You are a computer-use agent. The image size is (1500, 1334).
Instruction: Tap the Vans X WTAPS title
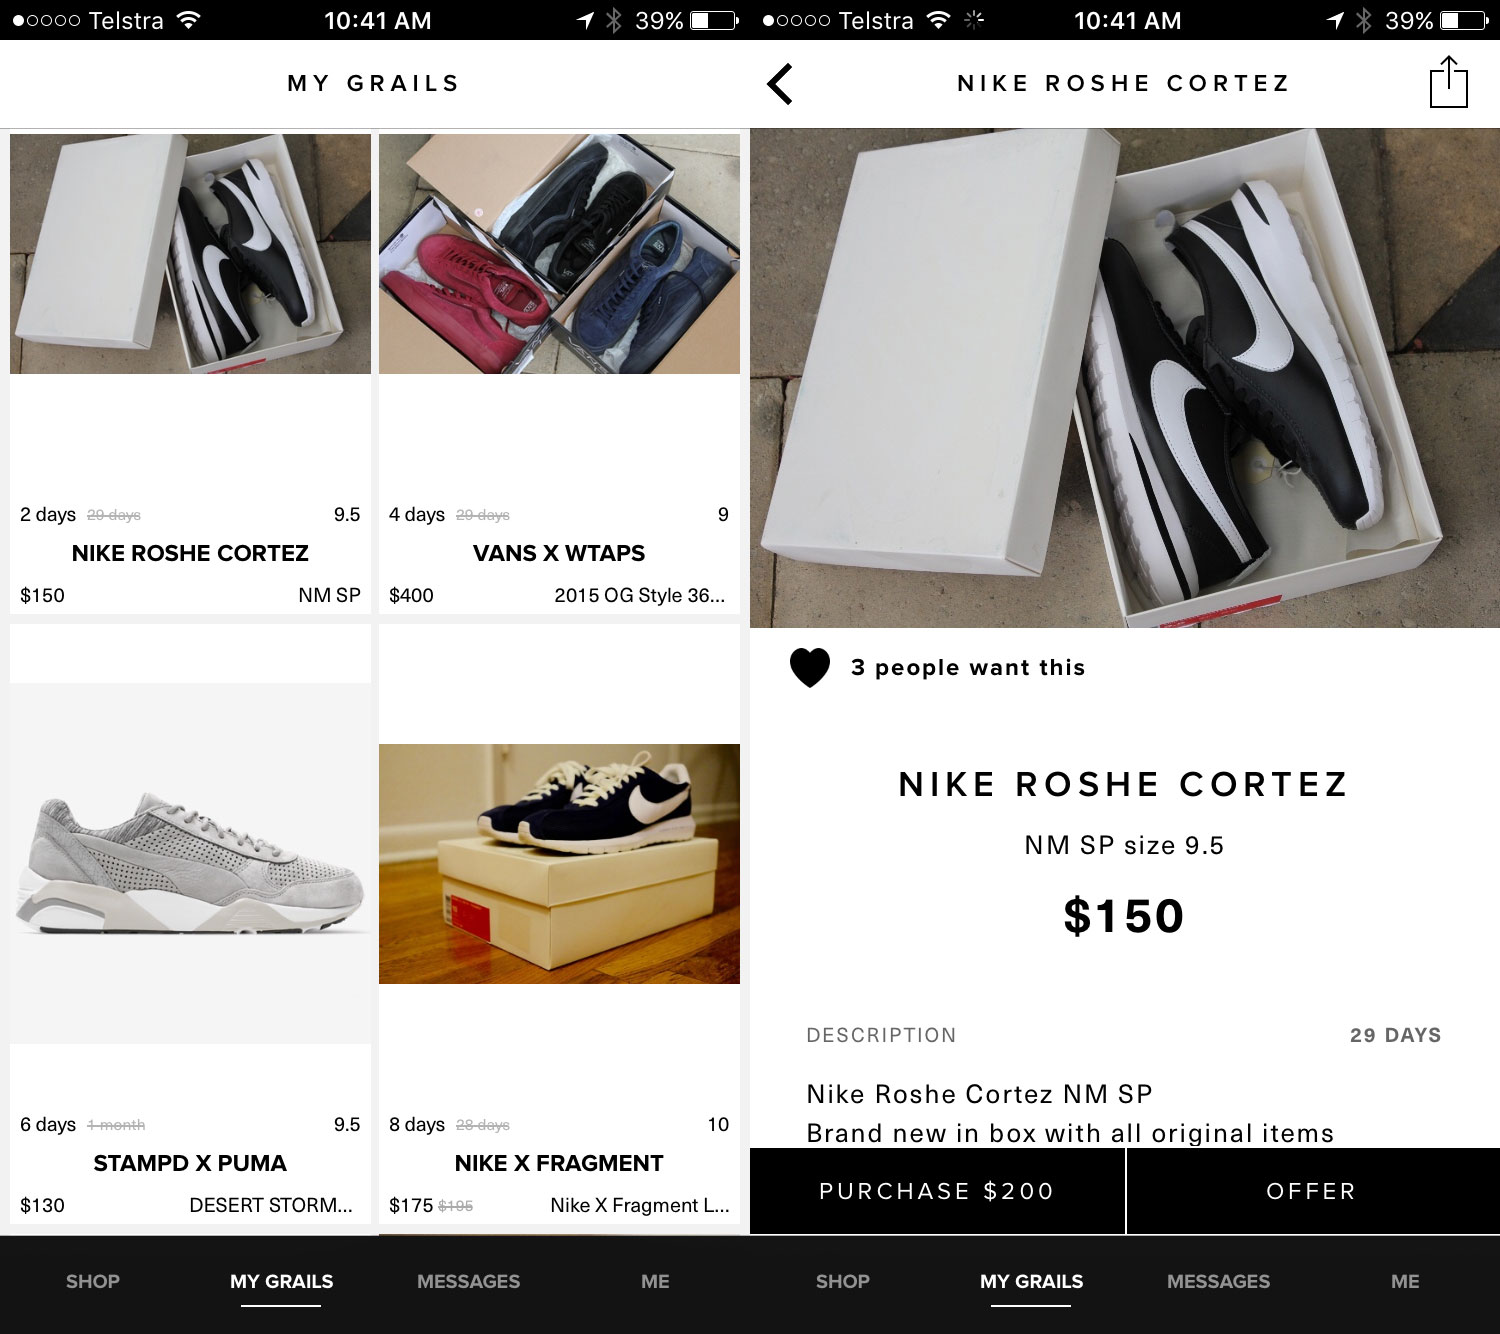point(559,553)
